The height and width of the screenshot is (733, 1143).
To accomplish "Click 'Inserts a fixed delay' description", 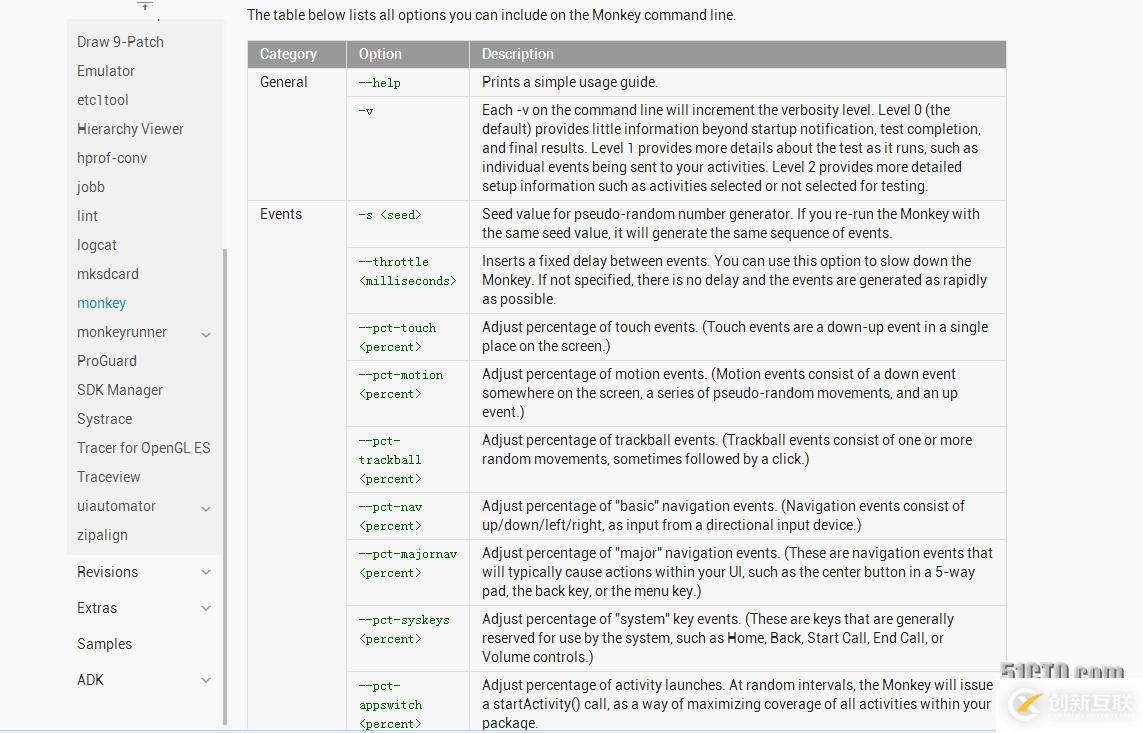I will click(734, 281).
